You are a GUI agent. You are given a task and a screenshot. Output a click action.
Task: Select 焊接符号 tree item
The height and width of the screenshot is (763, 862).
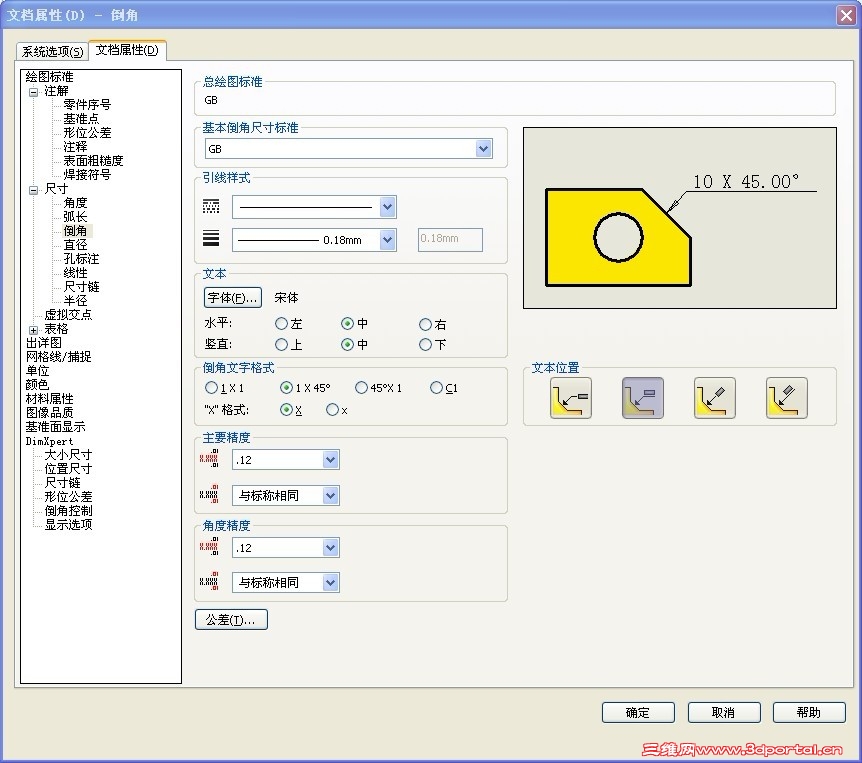(87, 175)
